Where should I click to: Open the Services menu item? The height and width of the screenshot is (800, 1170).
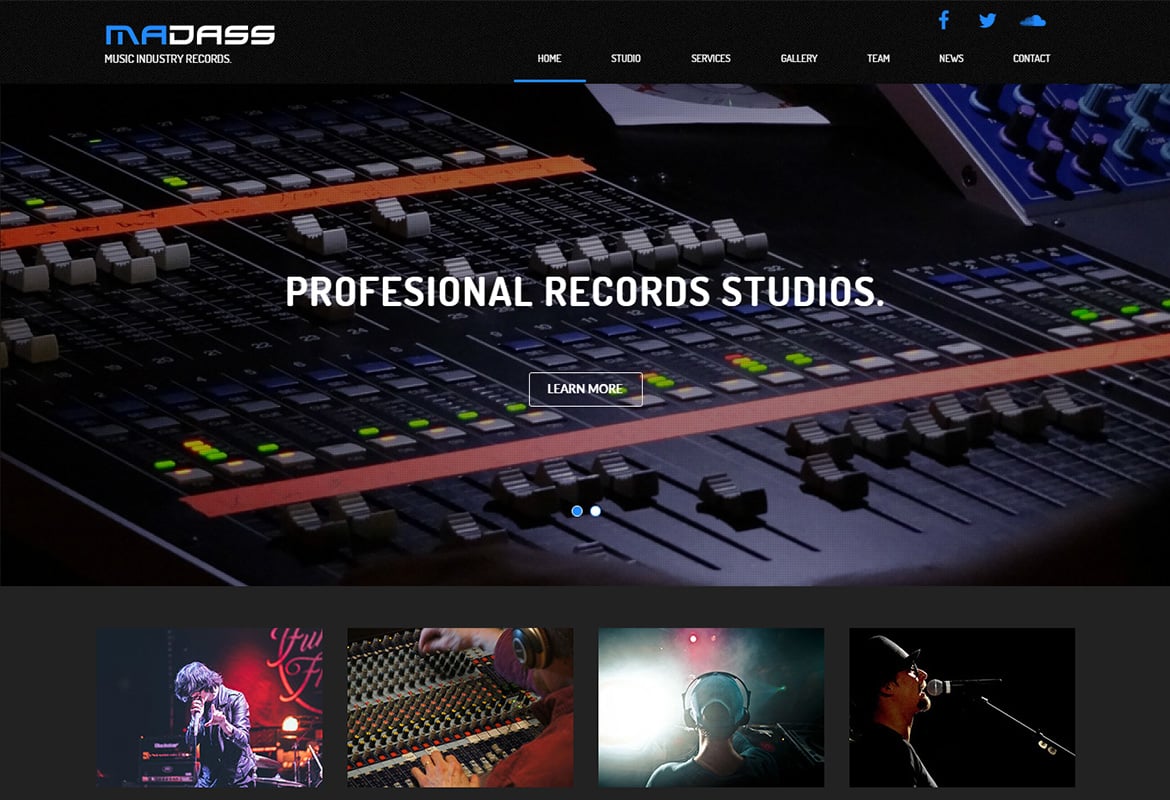(710, 58)
